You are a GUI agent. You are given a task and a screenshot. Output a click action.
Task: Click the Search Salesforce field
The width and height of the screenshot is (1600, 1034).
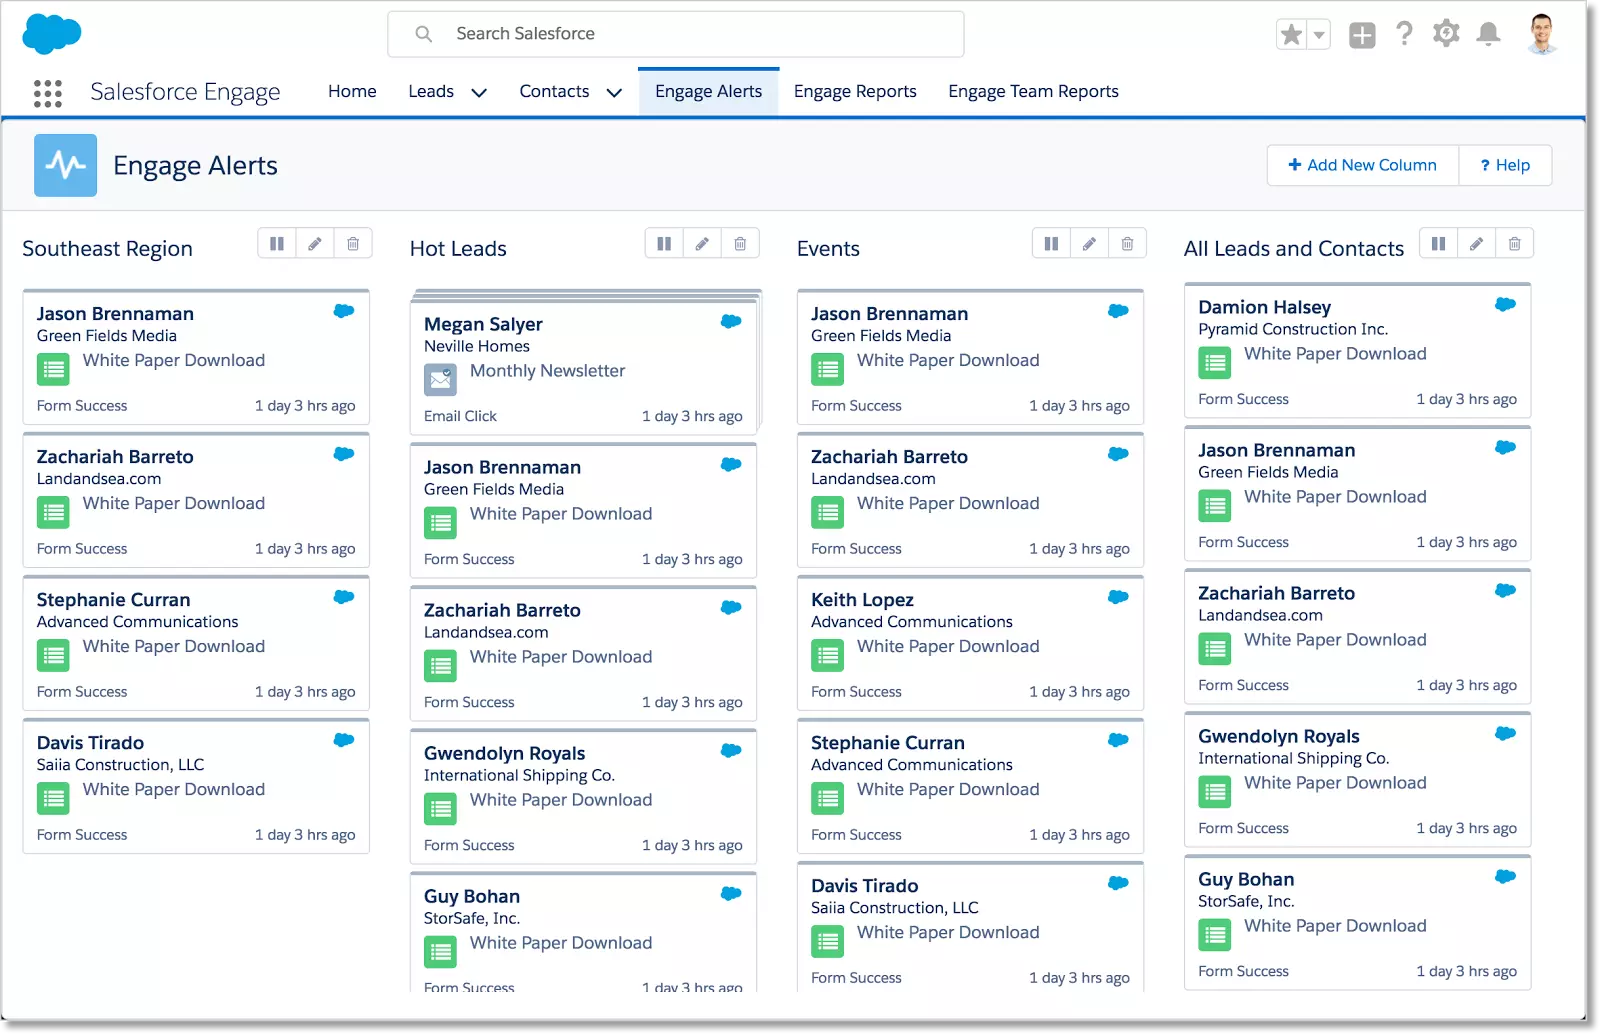tap(676, 34)
